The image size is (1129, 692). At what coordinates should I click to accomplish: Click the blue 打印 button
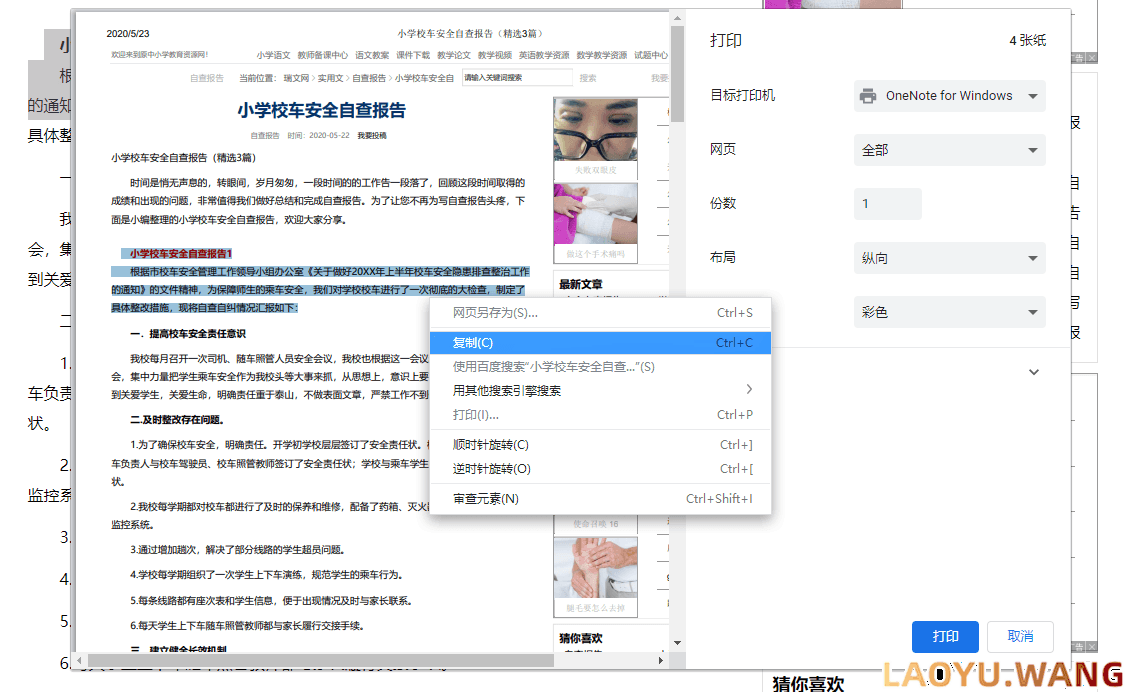945,637
